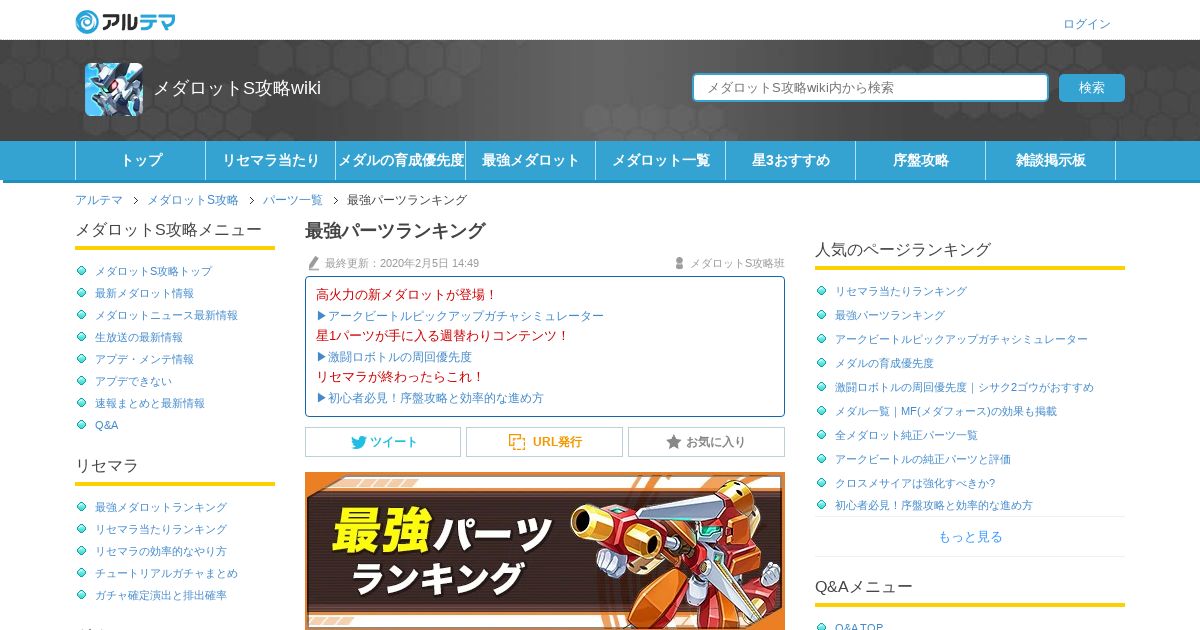Open メダル一覧｜MF(メダフォース) in the ranking
This screenshot has width=1200, height=630.
click(946, 411)
